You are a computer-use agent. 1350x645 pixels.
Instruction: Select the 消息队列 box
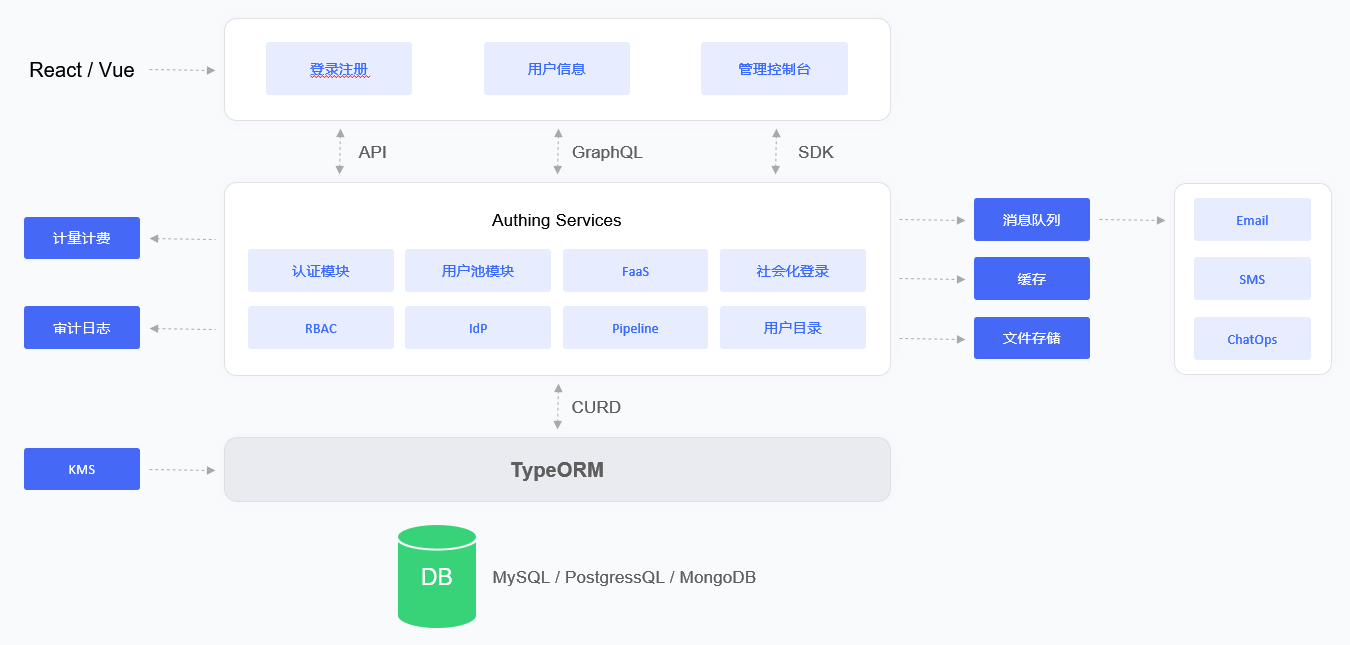(1032, 220)
